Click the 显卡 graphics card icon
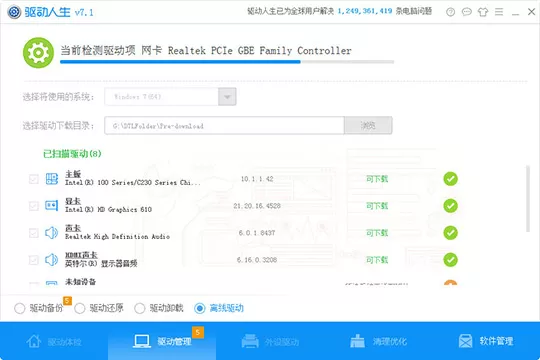The image size is (540, 360). [52, 206]
